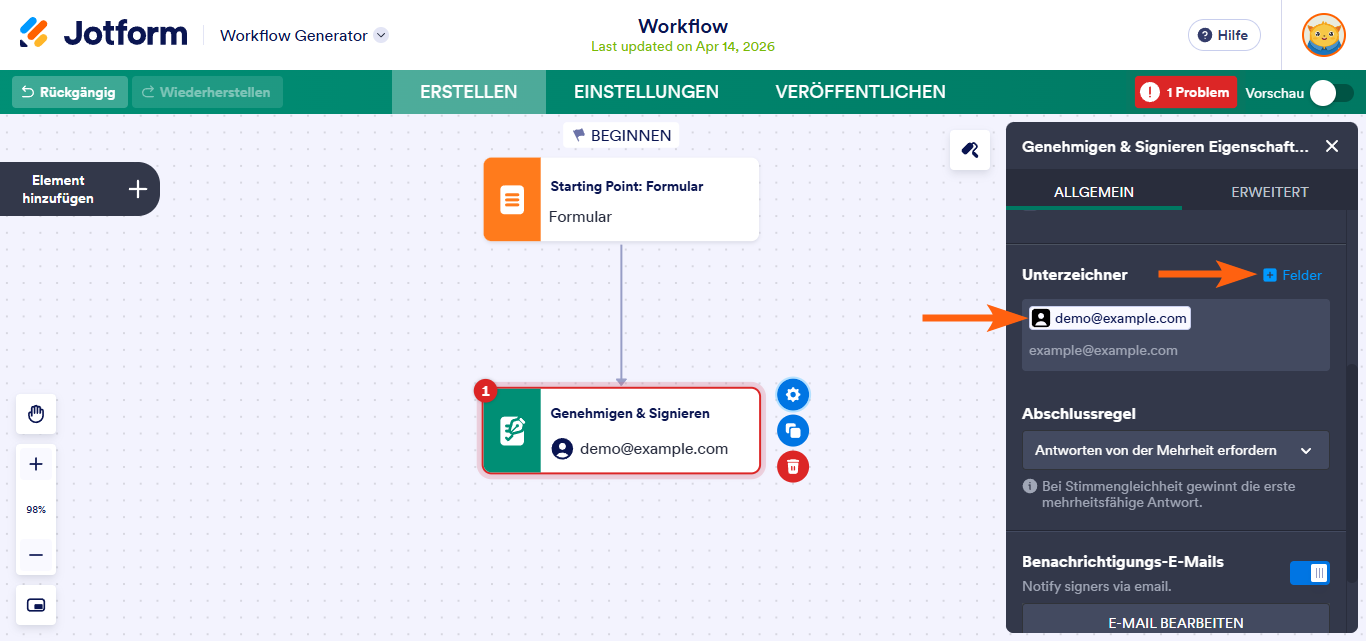Disable Benachrichtigungs-E-Mails notifications
Image resolution: width=1366 pixels, height=641 pixels.
pyautogui.click(x=1309, y=572)
